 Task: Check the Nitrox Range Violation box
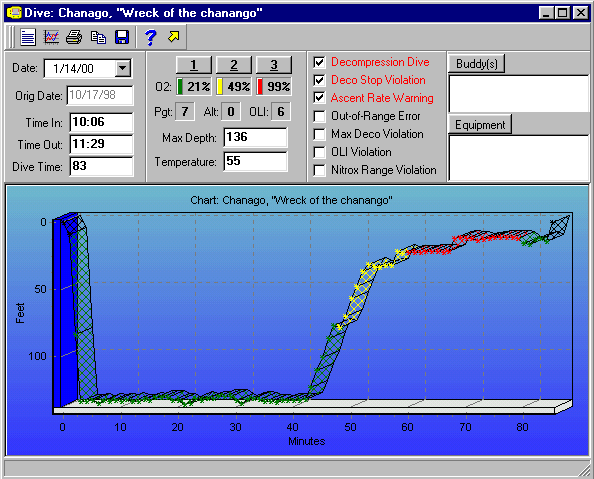click(x=319, y=170)
